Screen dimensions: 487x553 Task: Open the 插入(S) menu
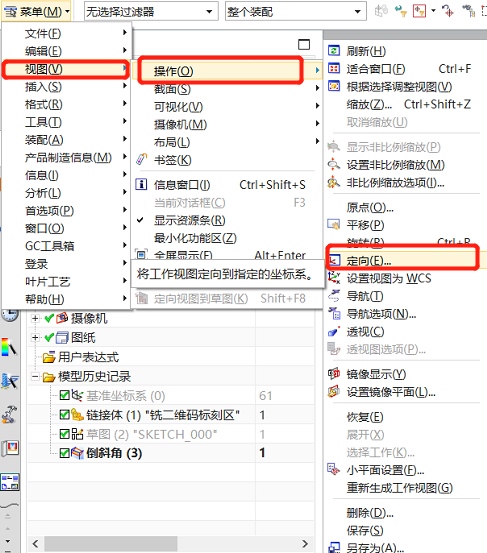(67, 86)
